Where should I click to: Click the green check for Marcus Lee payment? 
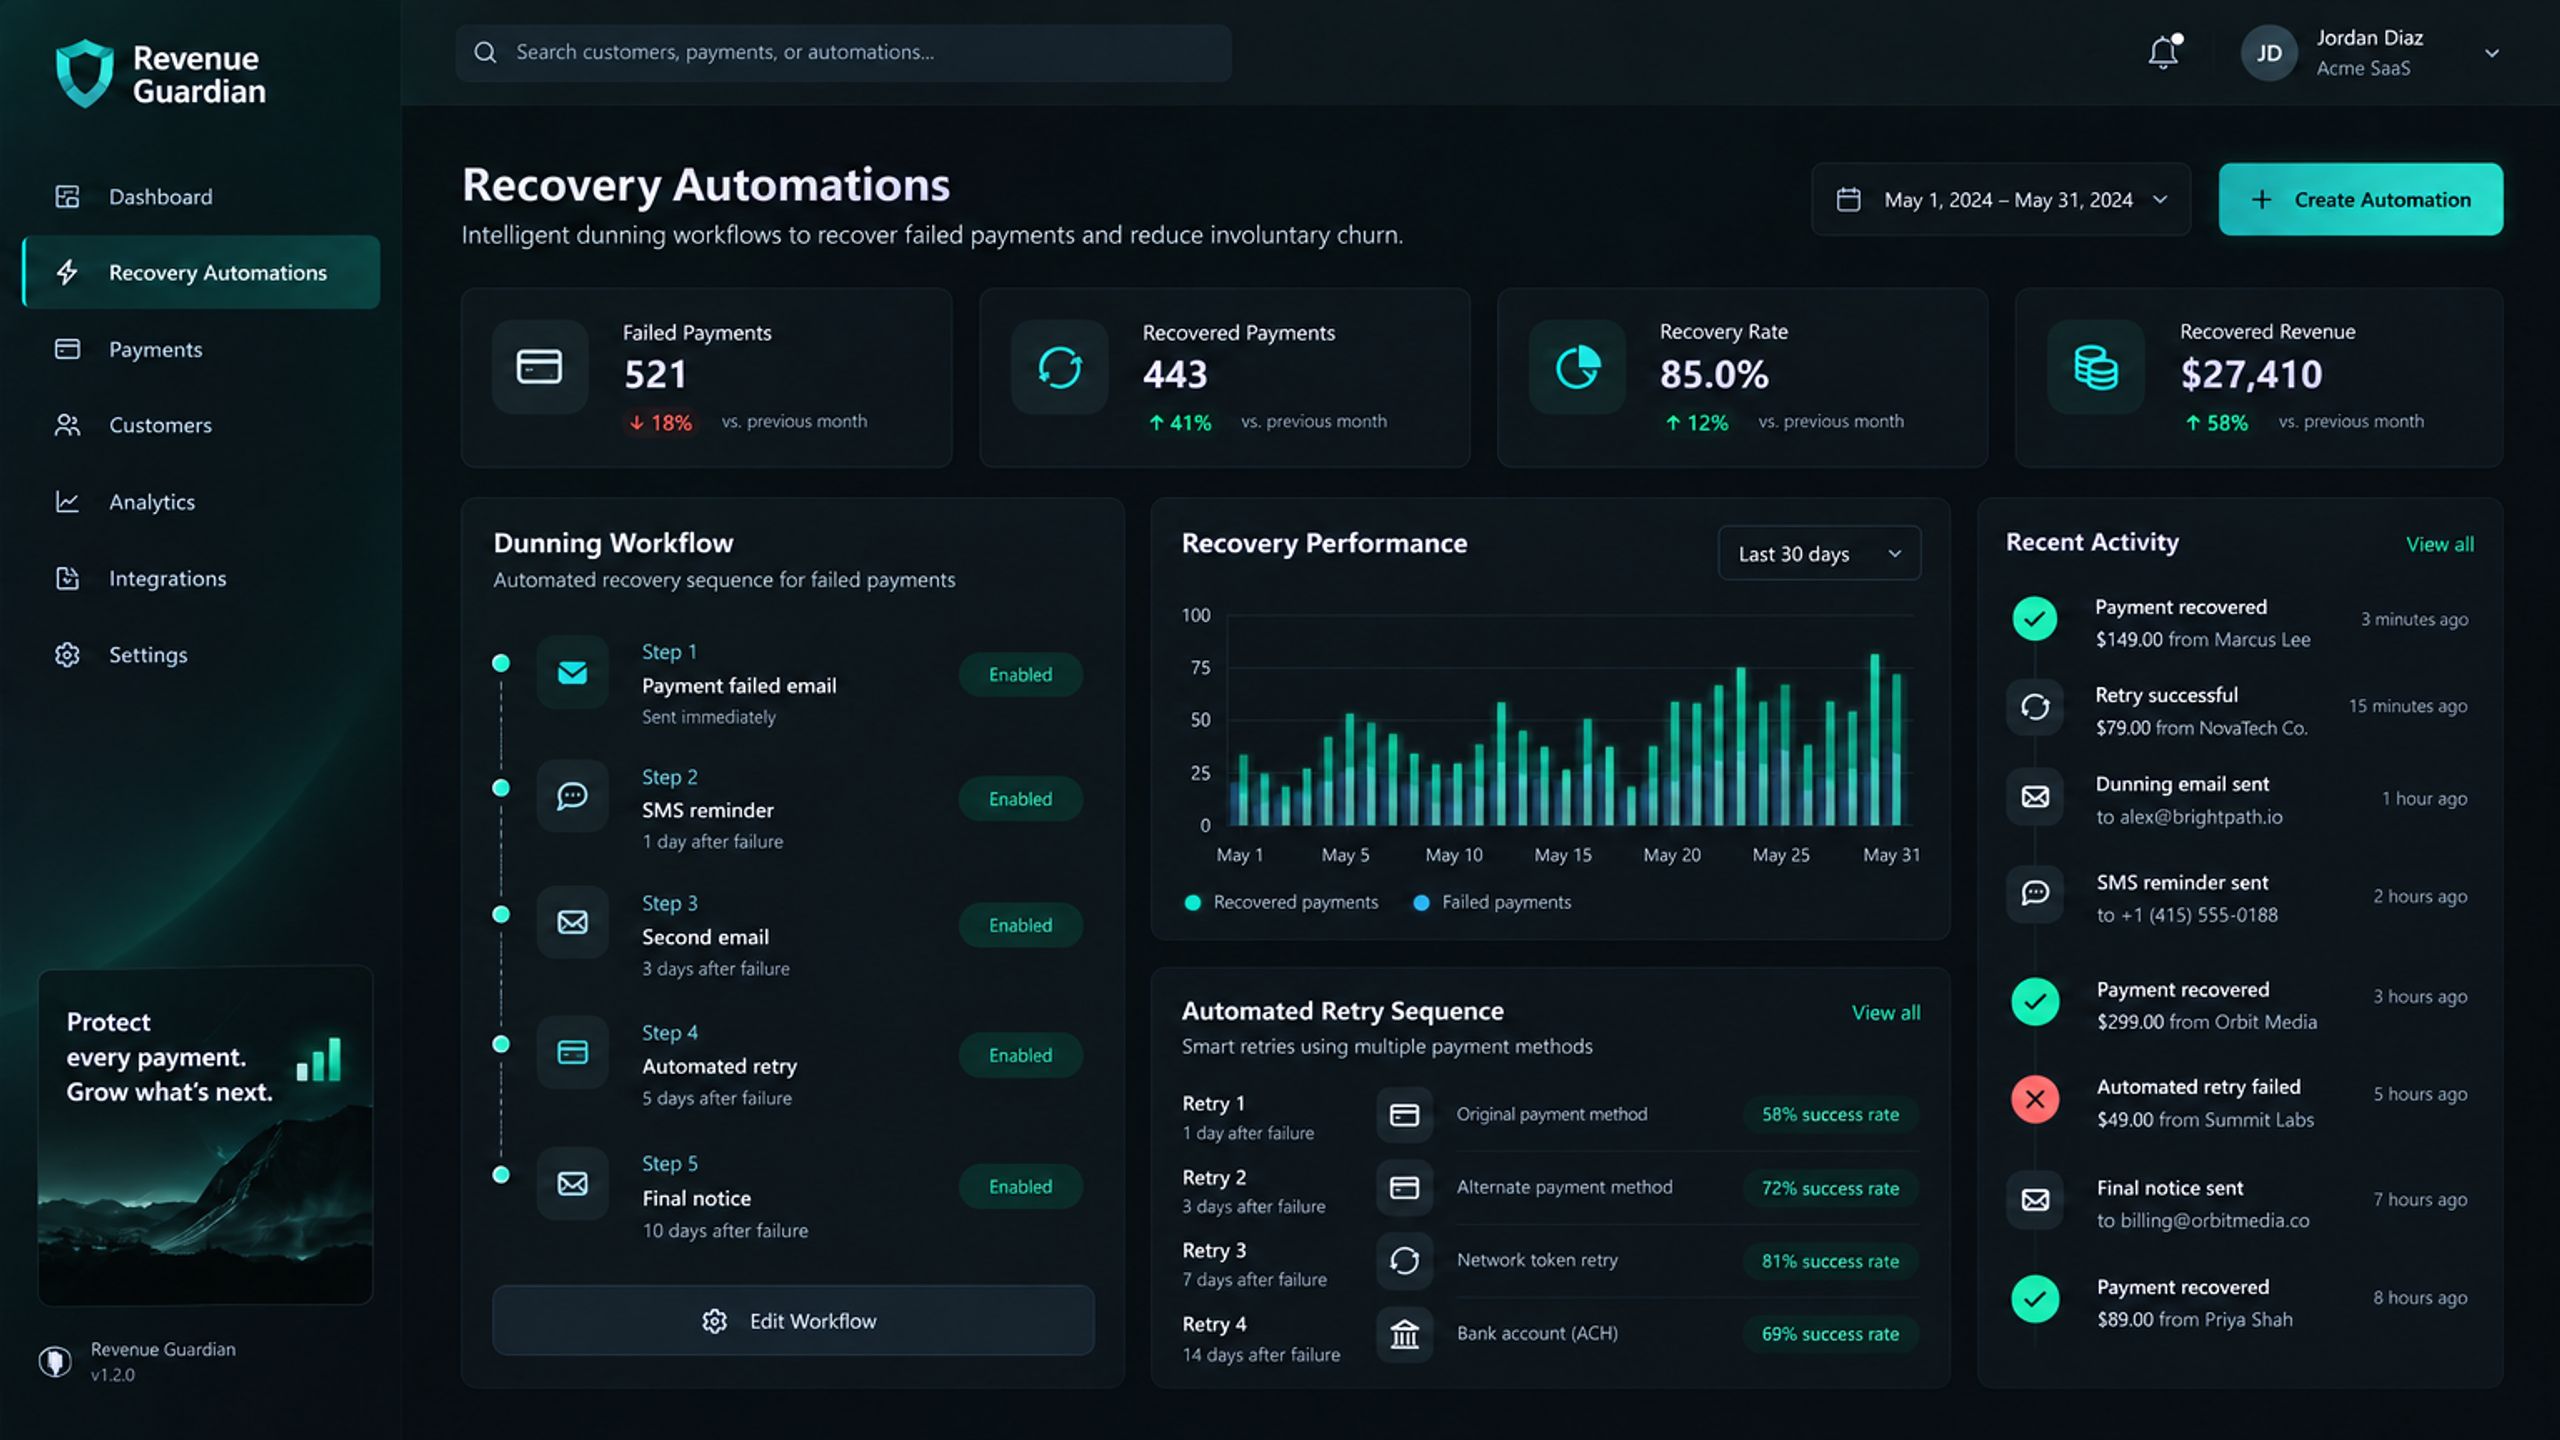[2035, 619]
